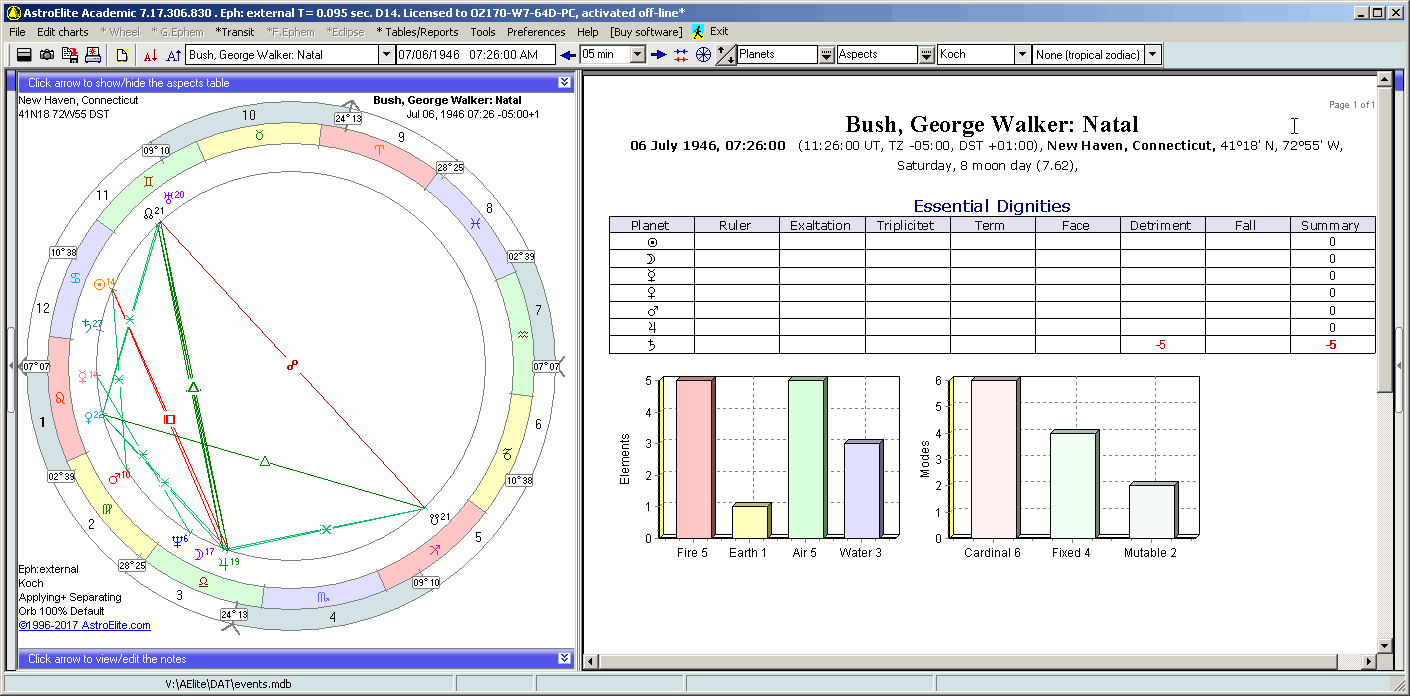Click the print chart icon
1410x696 pixels.
click(x=93, y=54)
